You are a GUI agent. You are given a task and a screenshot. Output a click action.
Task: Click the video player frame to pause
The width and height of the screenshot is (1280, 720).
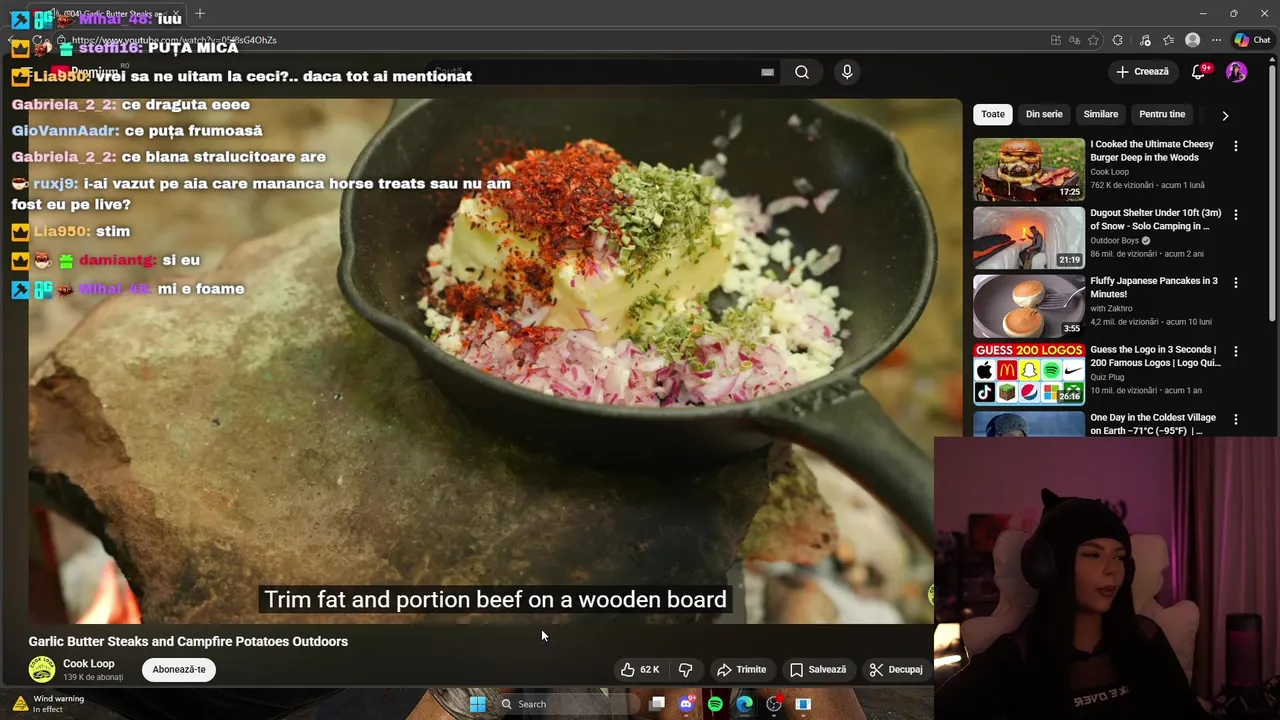tap(495, 360)
